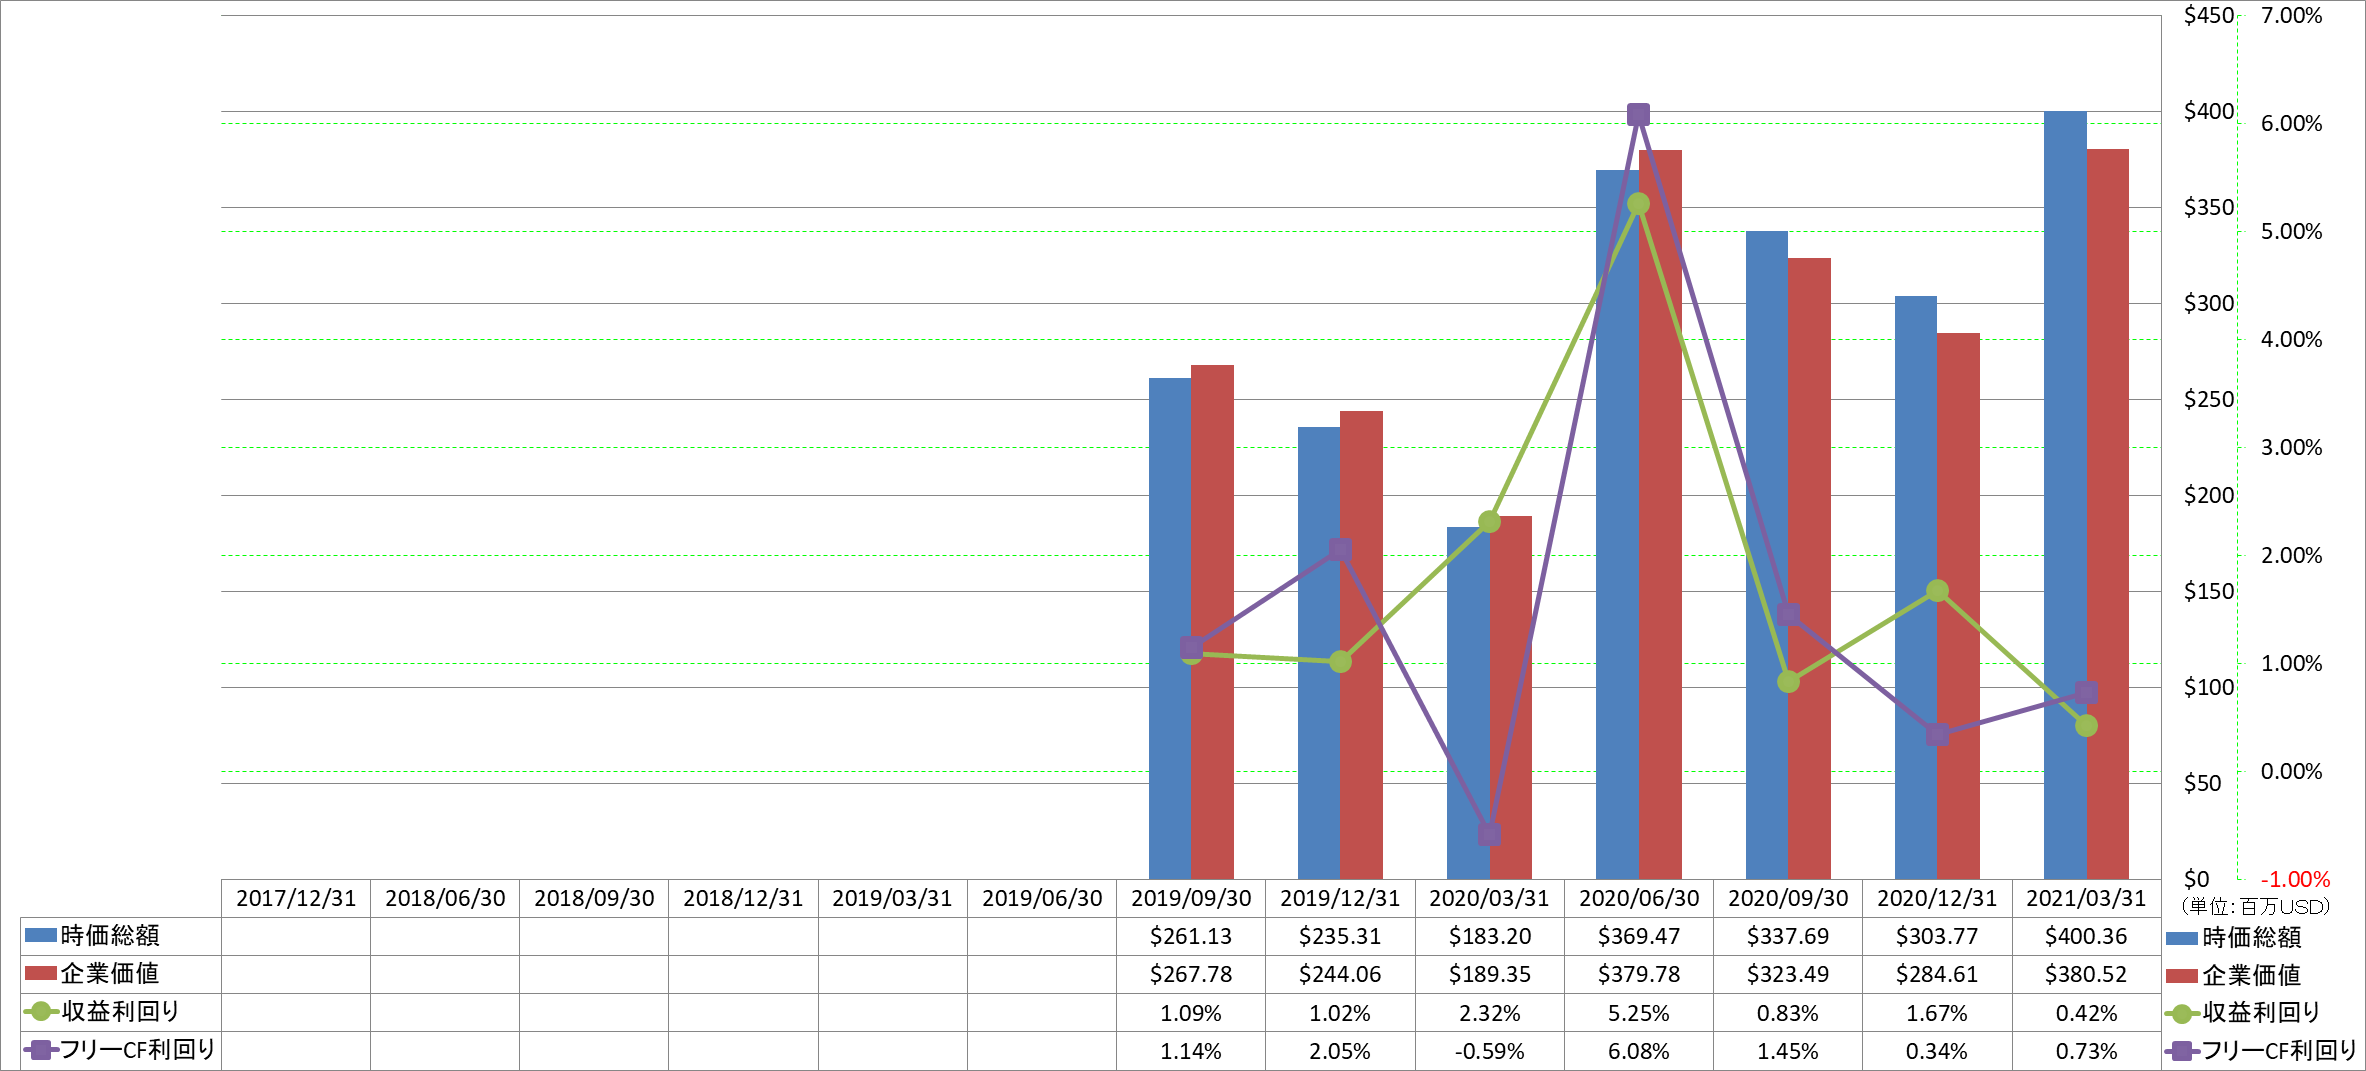Click the $380.52 enterprise value cell
Screen dimensions: 2366x1071
[x=2086, y=974]
